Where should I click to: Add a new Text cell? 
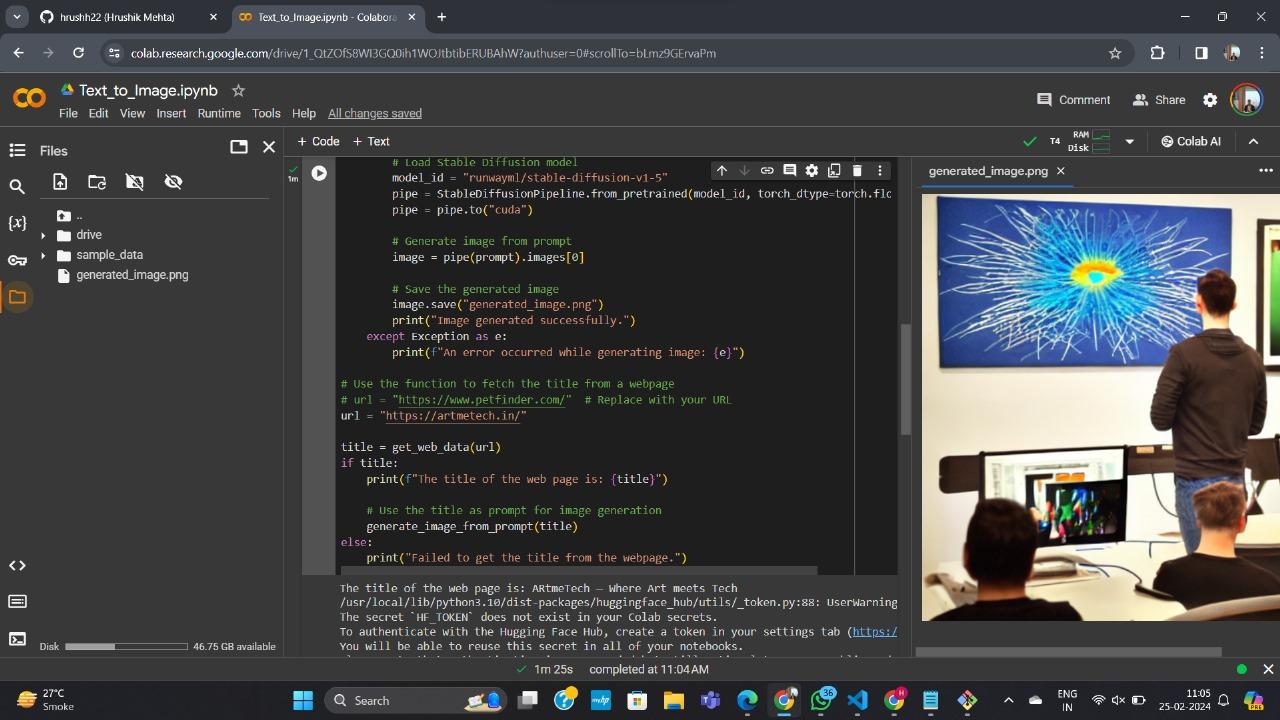click(x=371, y=141)
